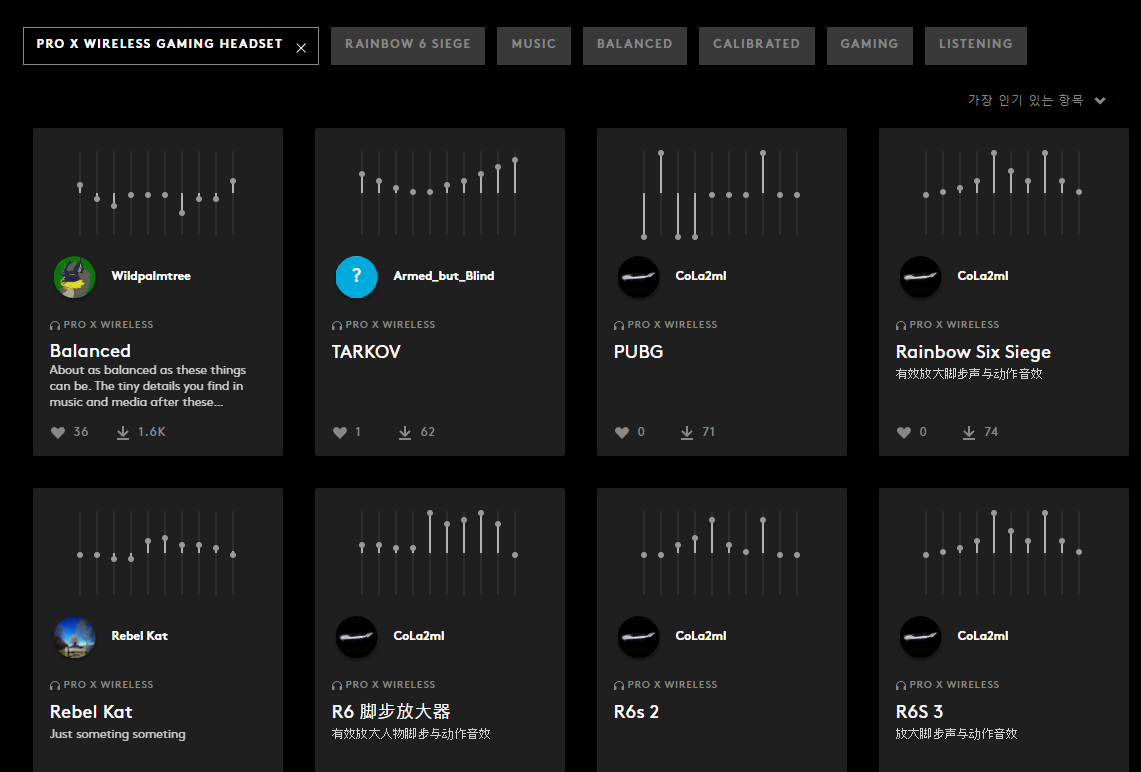Like the Rainbow Six Siege preset

point(904,432)
